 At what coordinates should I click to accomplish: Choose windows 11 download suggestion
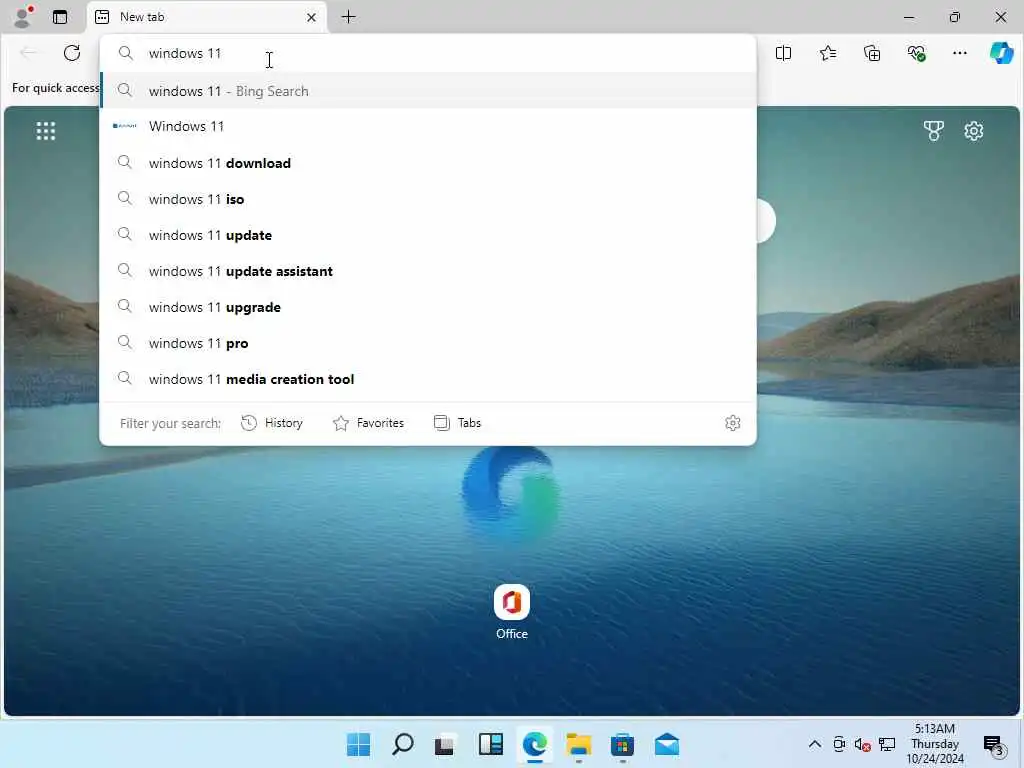428,163
